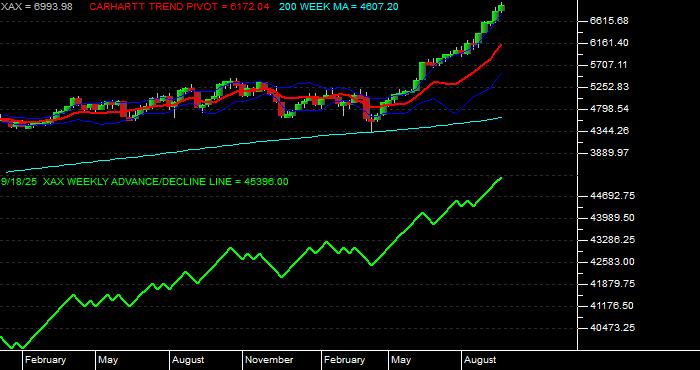This screenshot has width=700, height=370.
Task: Click the 5252.83 price axis value
Action: coord(608,87)
